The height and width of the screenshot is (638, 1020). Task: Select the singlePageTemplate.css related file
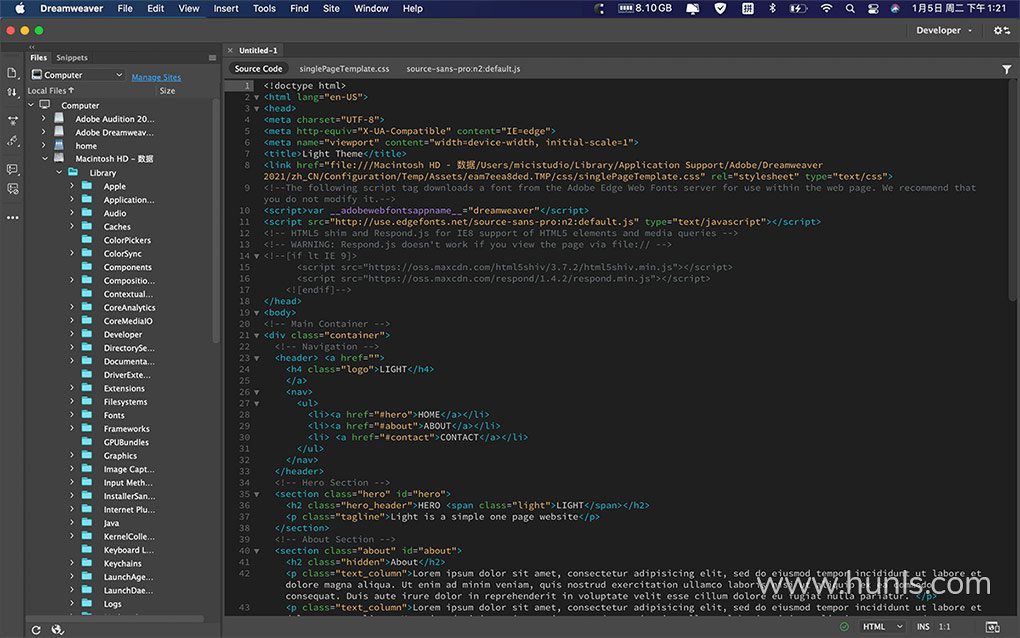[x=344, y=69]
